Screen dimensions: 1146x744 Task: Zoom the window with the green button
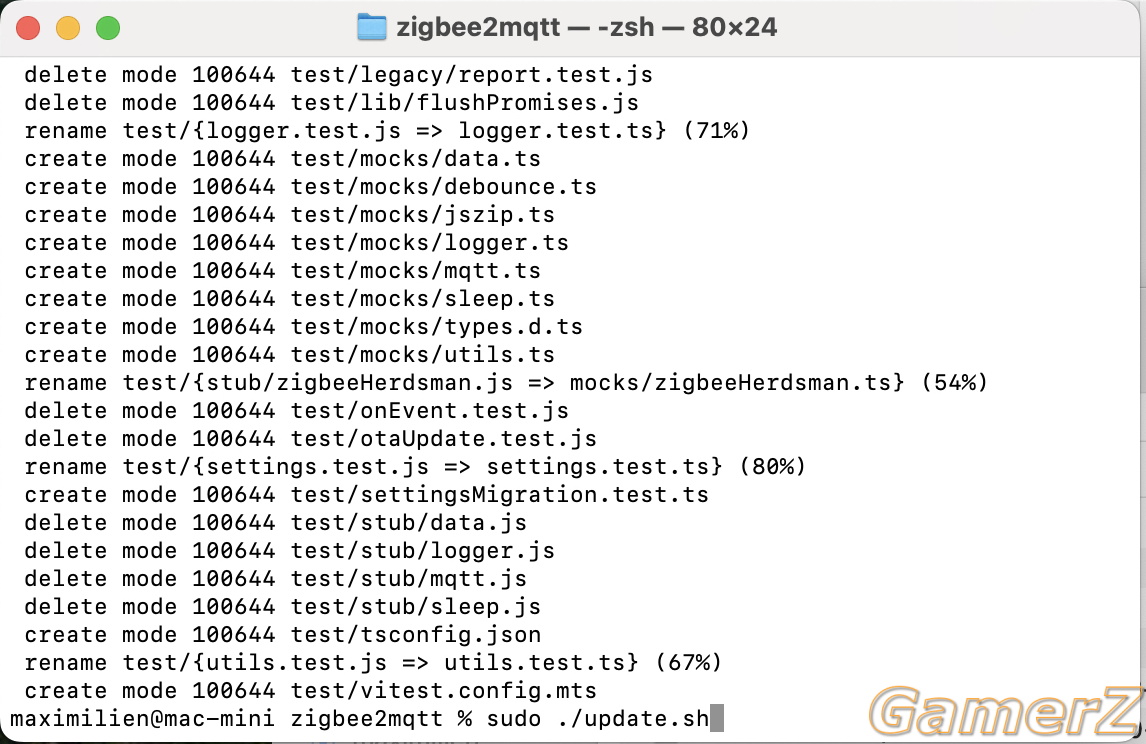click(108, 29)
